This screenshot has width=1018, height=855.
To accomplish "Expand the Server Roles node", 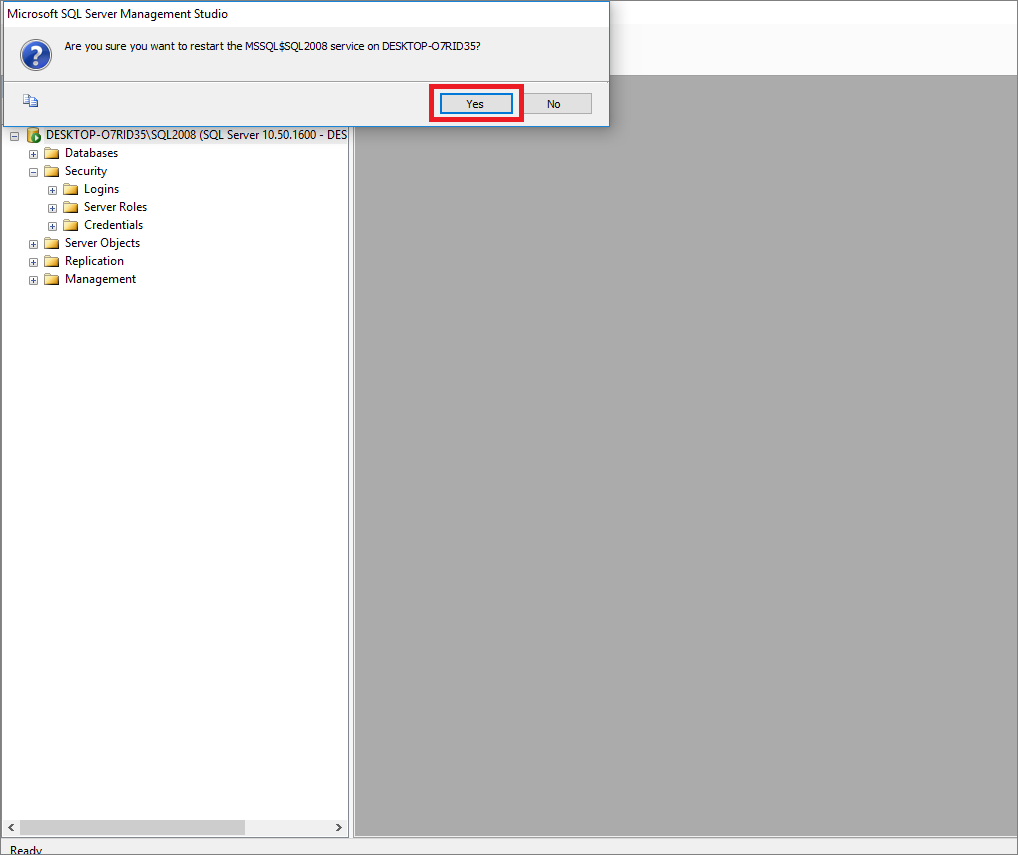I will [x=53, y=208].
